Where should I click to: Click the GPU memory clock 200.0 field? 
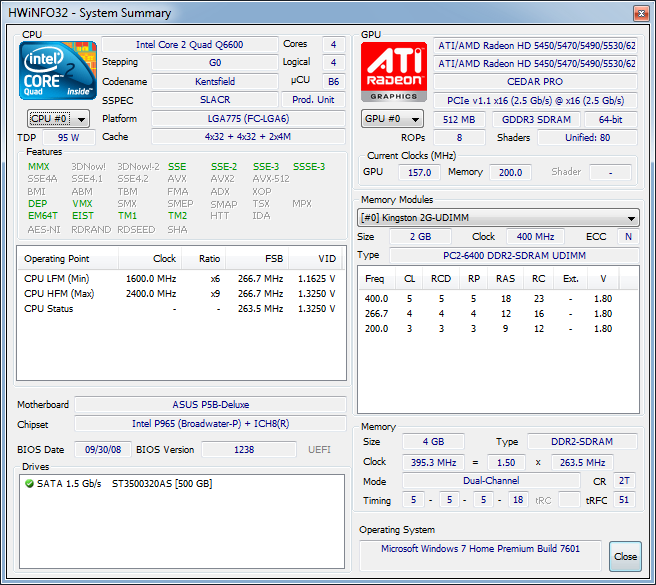pyautogui.click(x=510, y=172)
